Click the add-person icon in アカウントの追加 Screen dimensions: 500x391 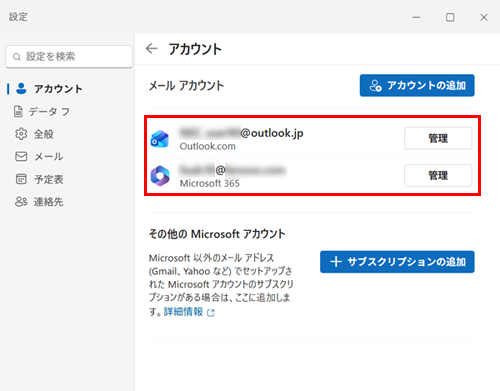tap(375, 86)
